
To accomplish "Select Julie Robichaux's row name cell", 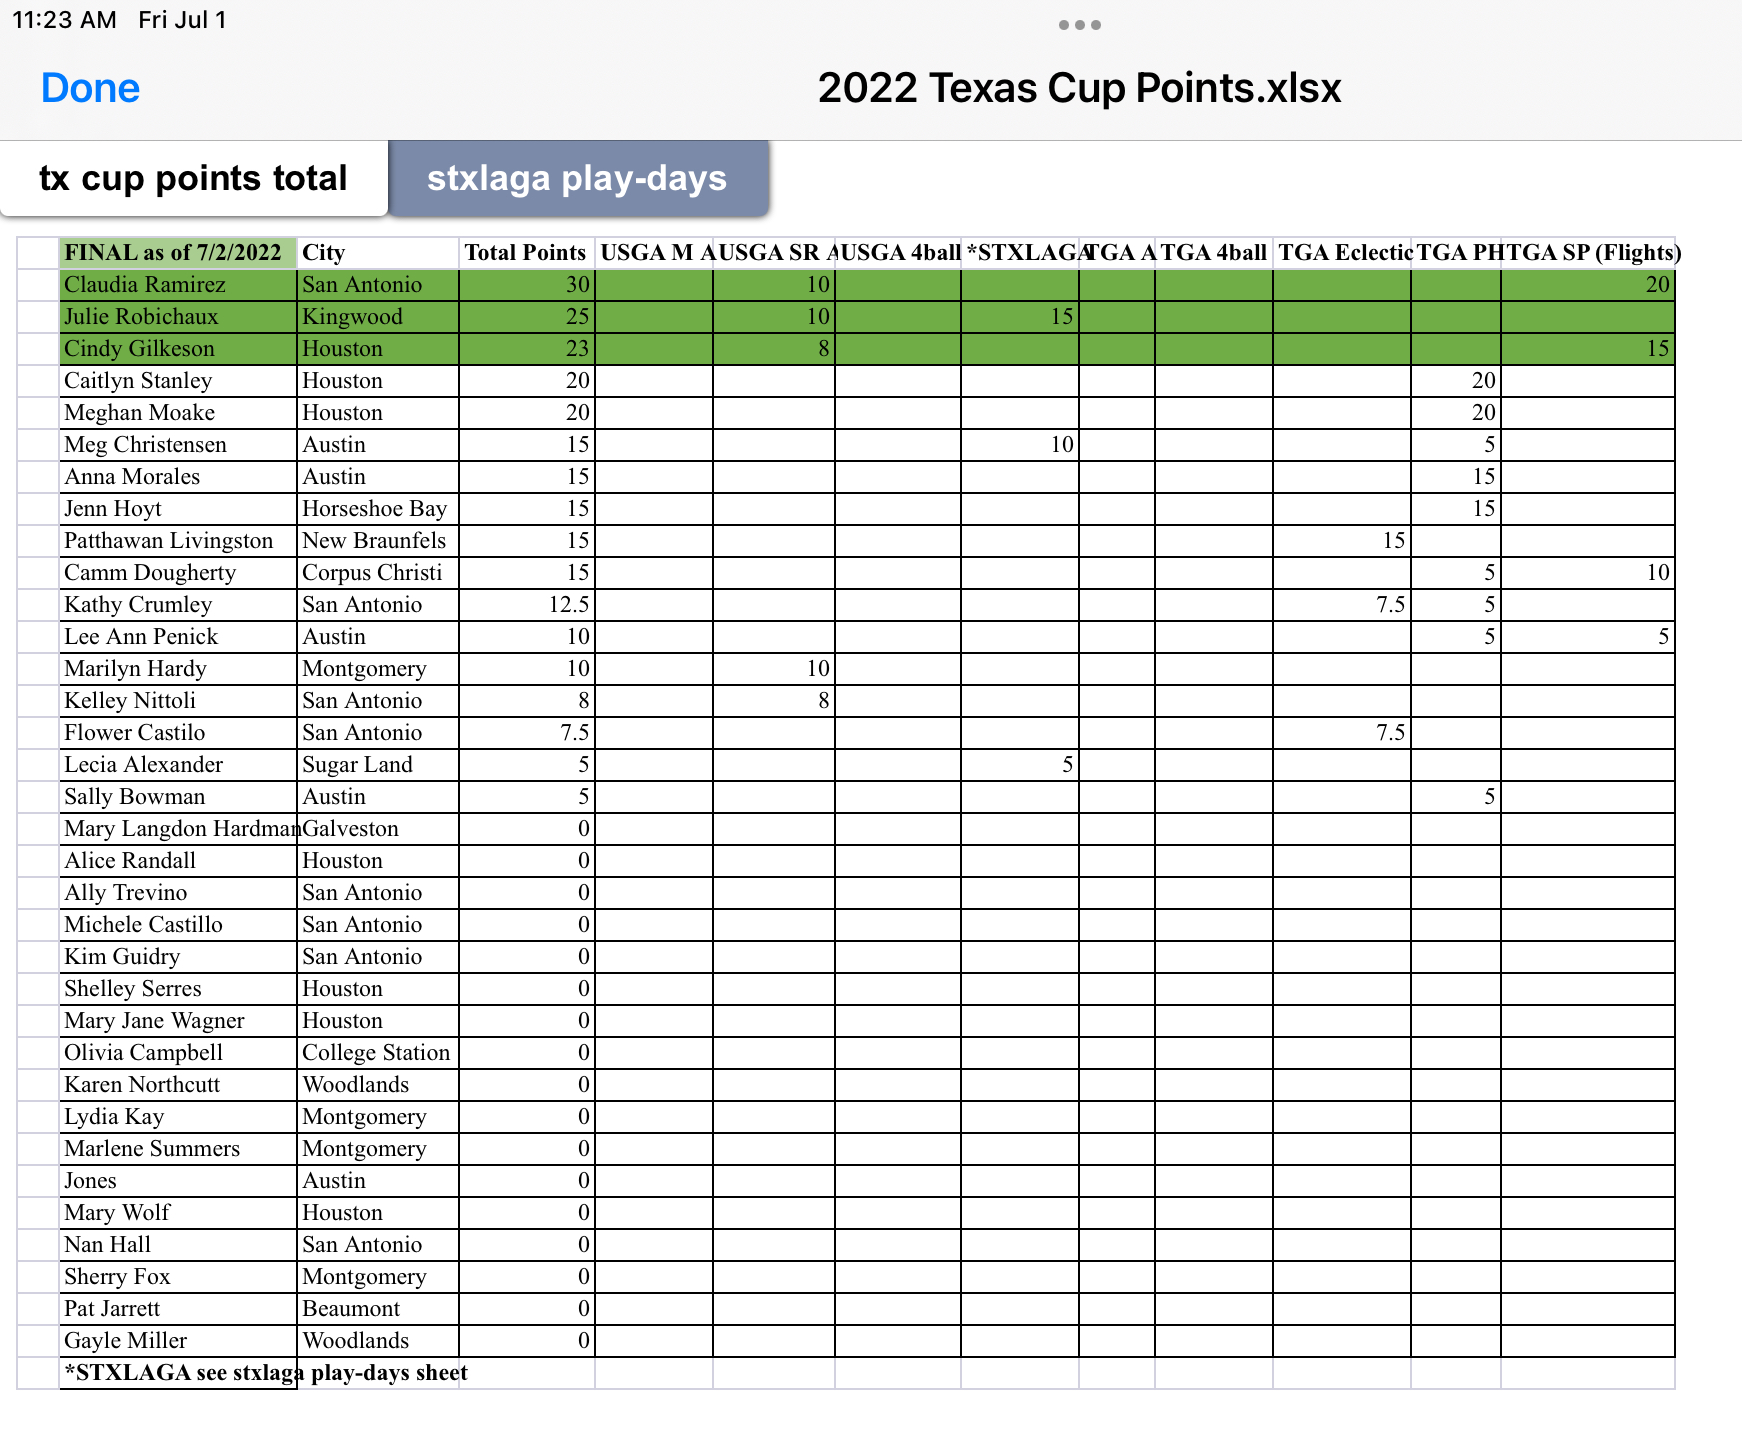I will point(178,316).
